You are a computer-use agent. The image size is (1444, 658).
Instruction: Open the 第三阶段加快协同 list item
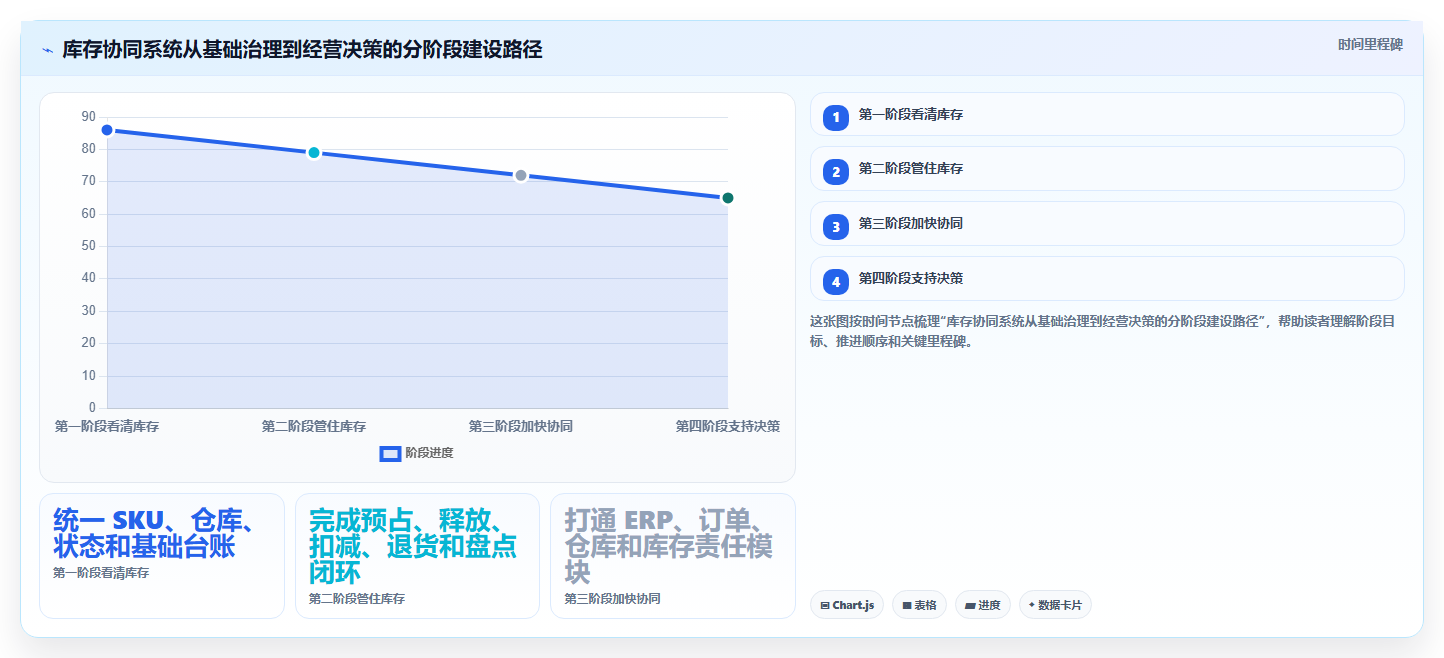pos(1107,224)
